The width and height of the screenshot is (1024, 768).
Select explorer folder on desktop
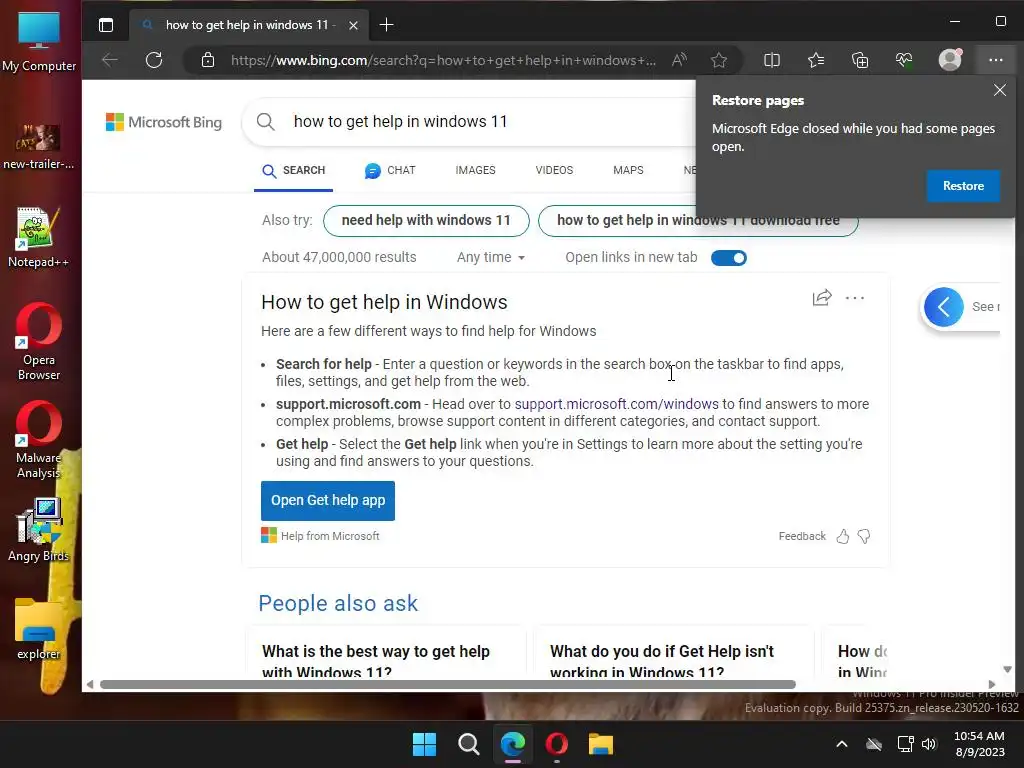(39, 629)
